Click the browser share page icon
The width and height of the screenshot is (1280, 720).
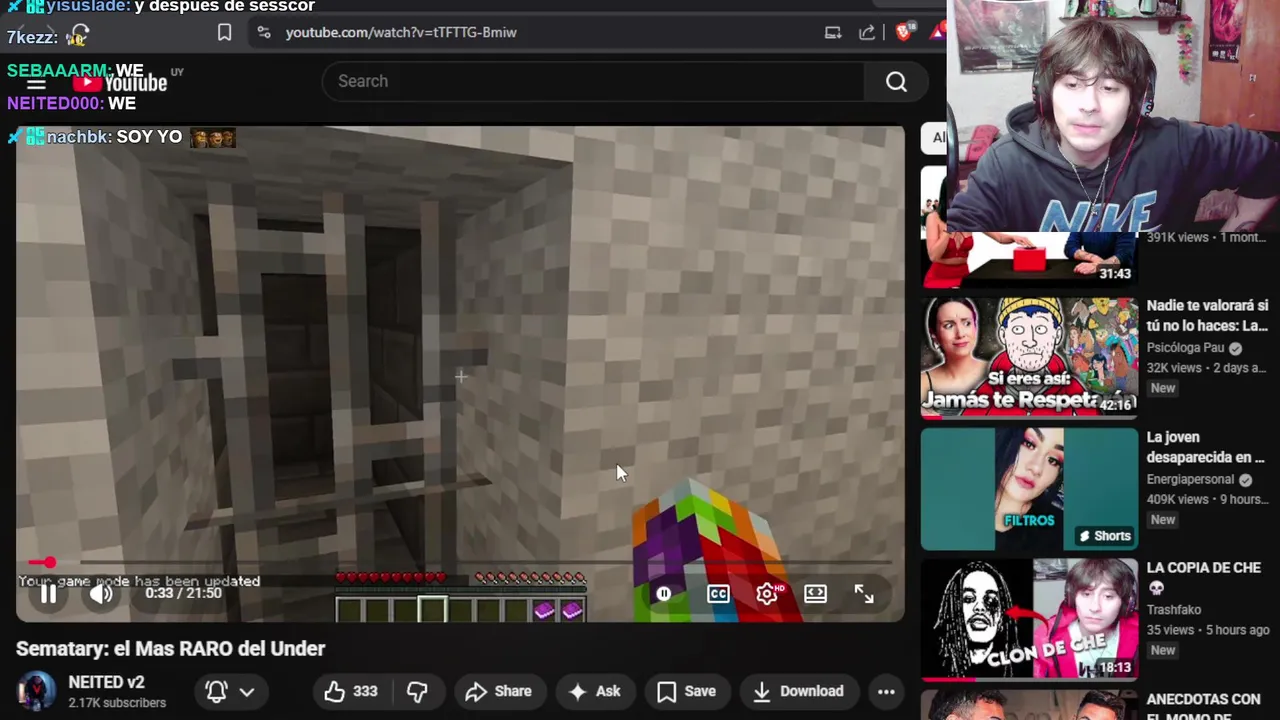[867, 32]
